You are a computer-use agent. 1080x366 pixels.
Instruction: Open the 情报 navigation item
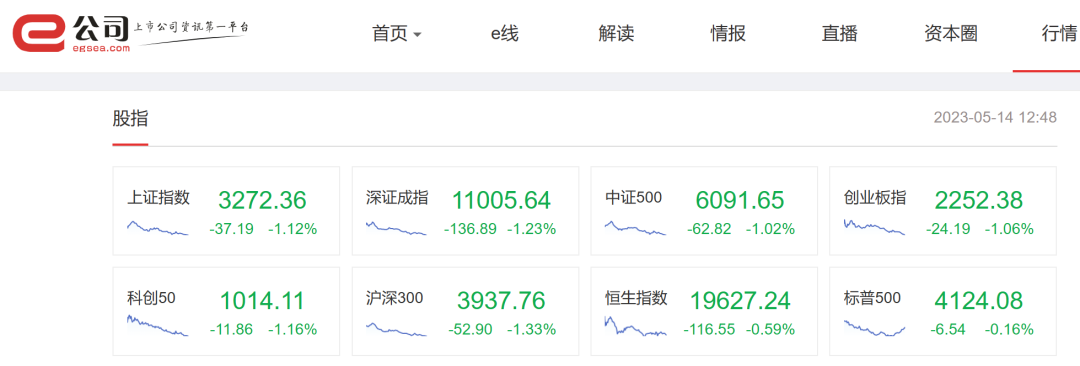[x=728, y=33]
